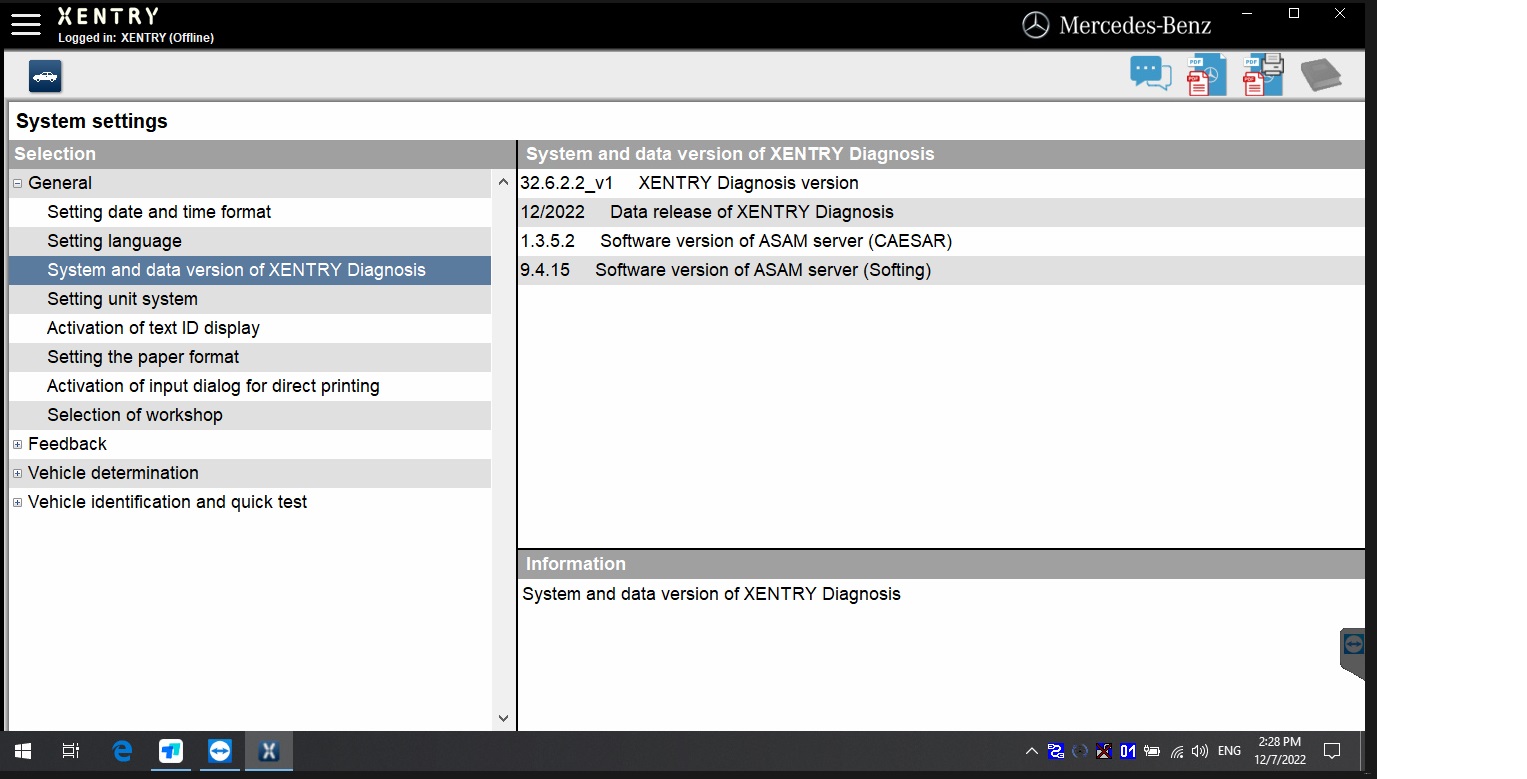Click the TeamViewer side panel tab
Viewport: 1527px width, 779px height.
[x=1353, y=653]
